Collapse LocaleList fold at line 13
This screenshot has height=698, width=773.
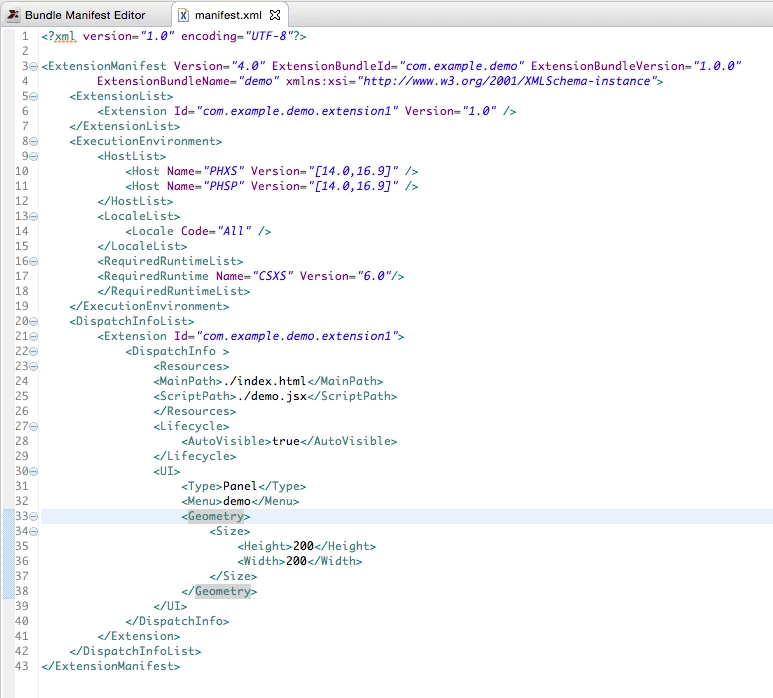pos(34,216)
